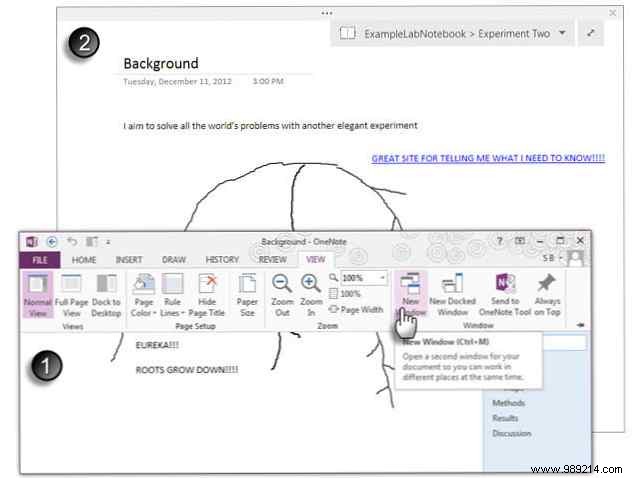
Task: Click the user account picture
Action: point(575,258)
